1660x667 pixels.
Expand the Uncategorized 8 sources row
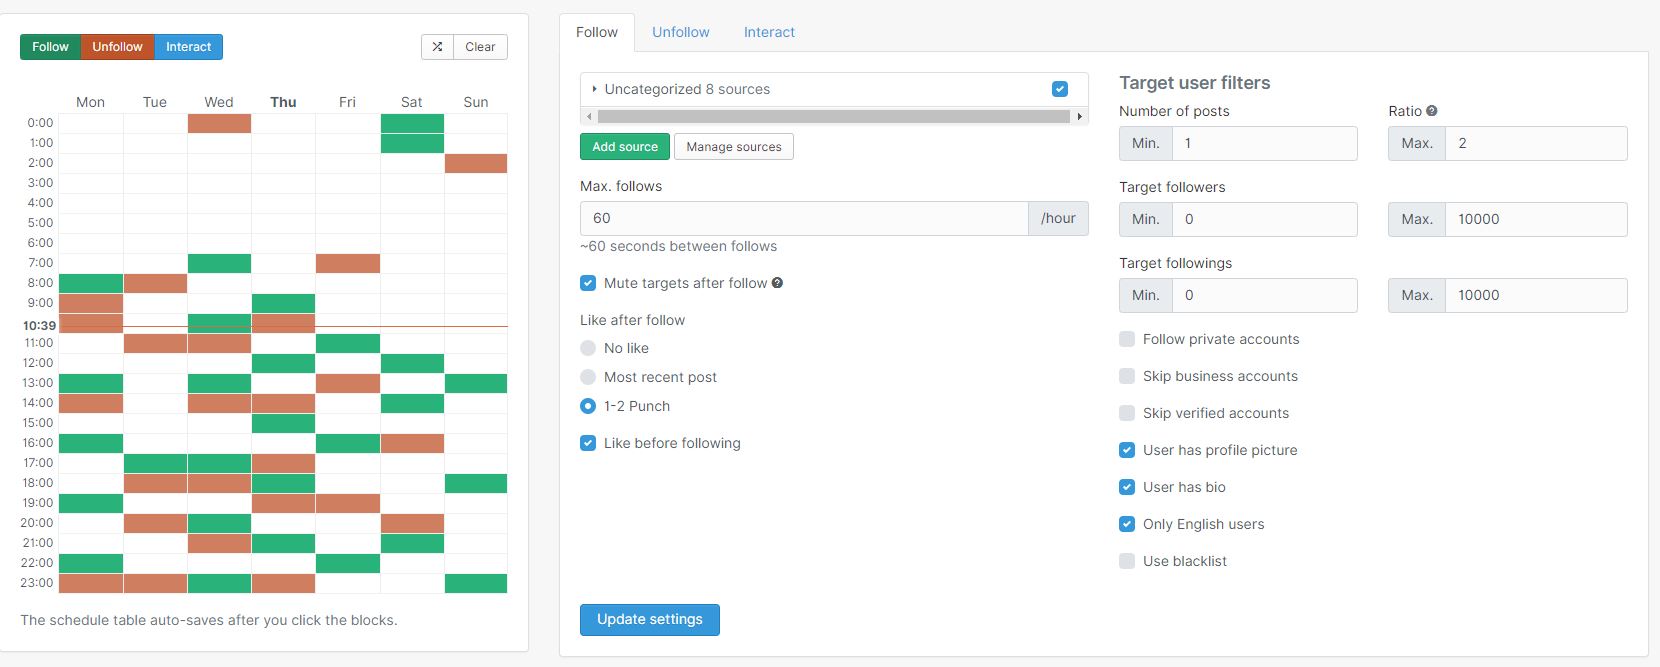pyautogui.click(x=834, y=89)
